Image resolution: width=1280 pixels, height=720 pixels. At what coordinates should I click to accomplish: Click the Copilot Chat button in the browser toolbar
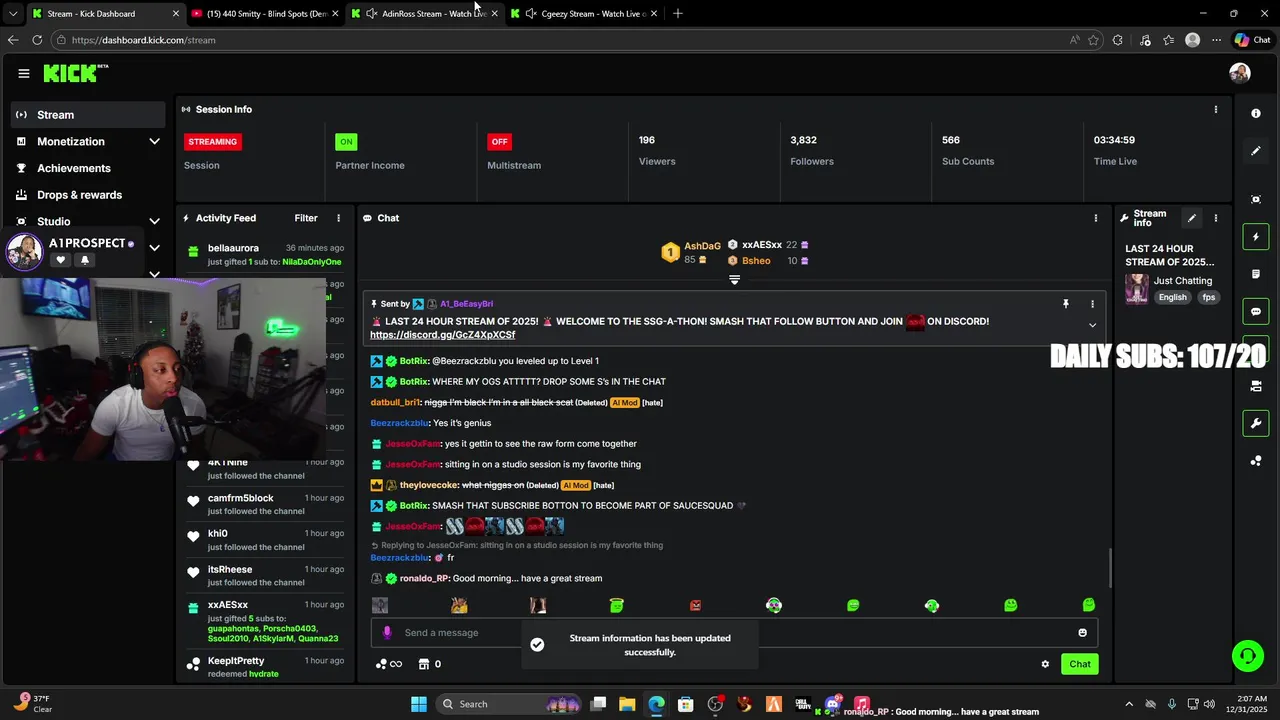[1252, 40]
